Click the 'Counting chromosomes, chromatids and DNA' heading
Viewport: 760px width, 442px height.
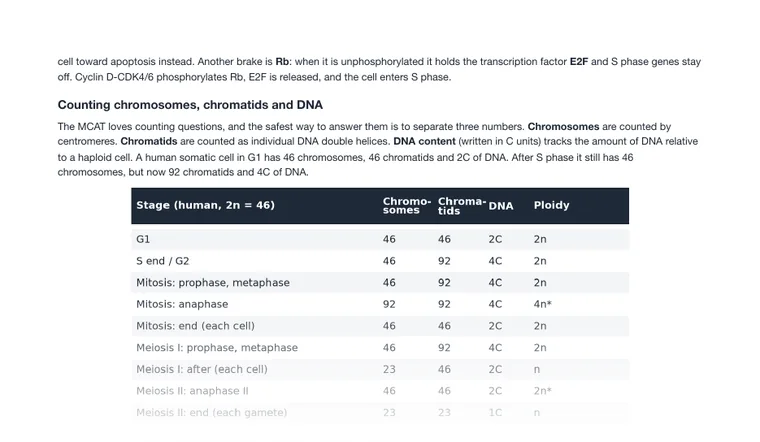(x=190, y=105)
